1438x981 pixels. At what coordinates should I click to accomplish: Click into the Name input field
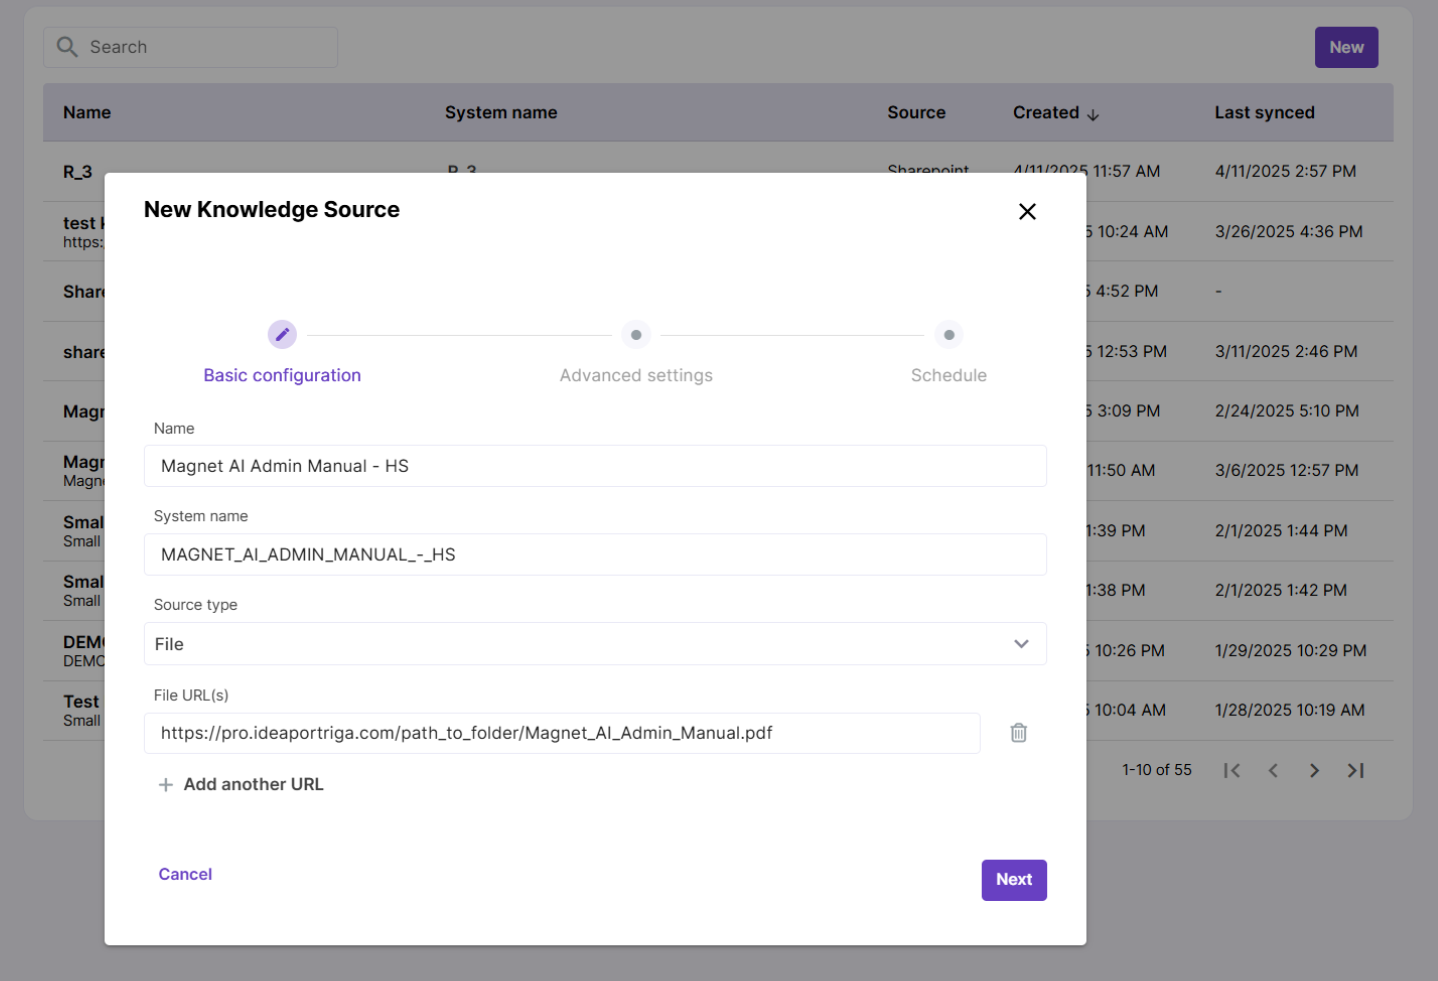pyautogui.click(x=594, y=466)
